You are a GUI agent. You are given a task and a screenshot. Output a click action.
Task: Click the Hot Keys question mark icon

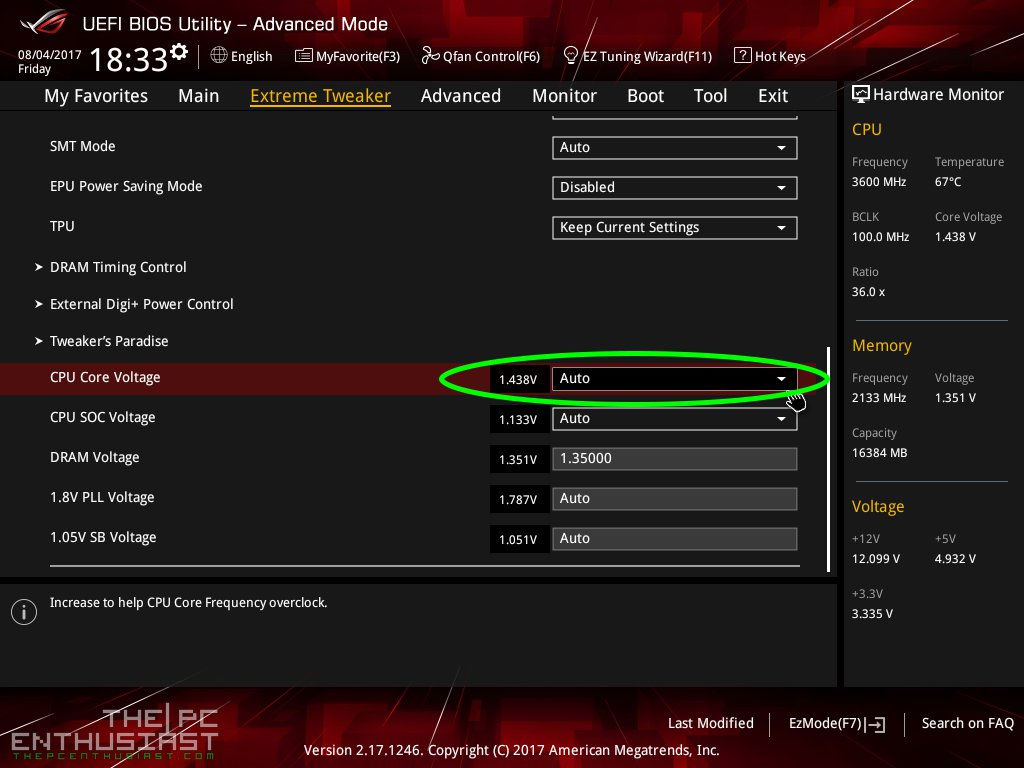743,56
